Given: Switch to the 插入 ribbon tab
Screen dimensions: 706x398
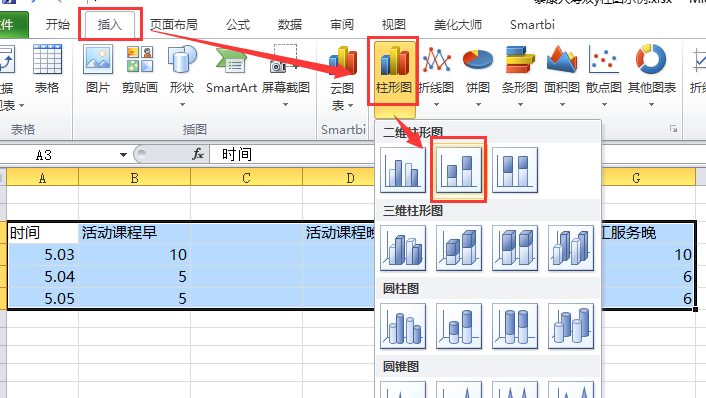Looking at the screenshot, I should [110, 24].
